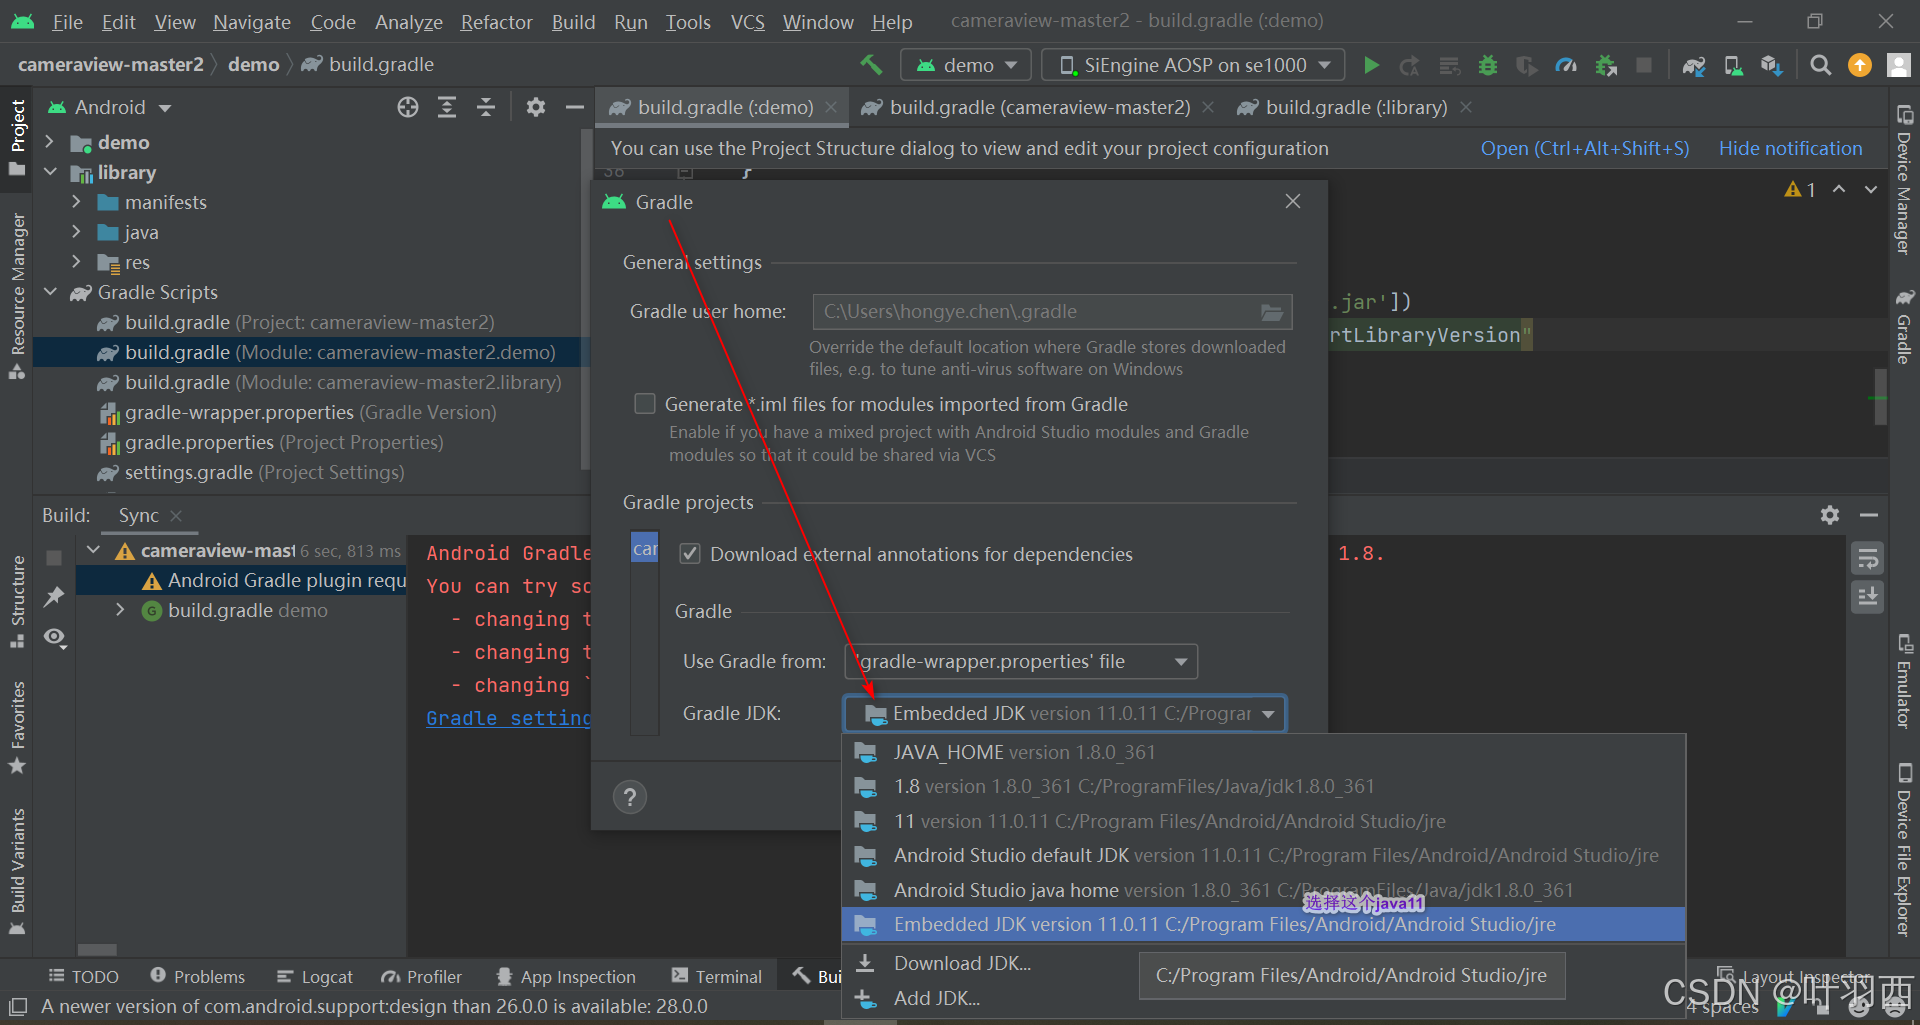Click the Debug app bug icon
Screen dimensions: 1920x1025
1488,65
